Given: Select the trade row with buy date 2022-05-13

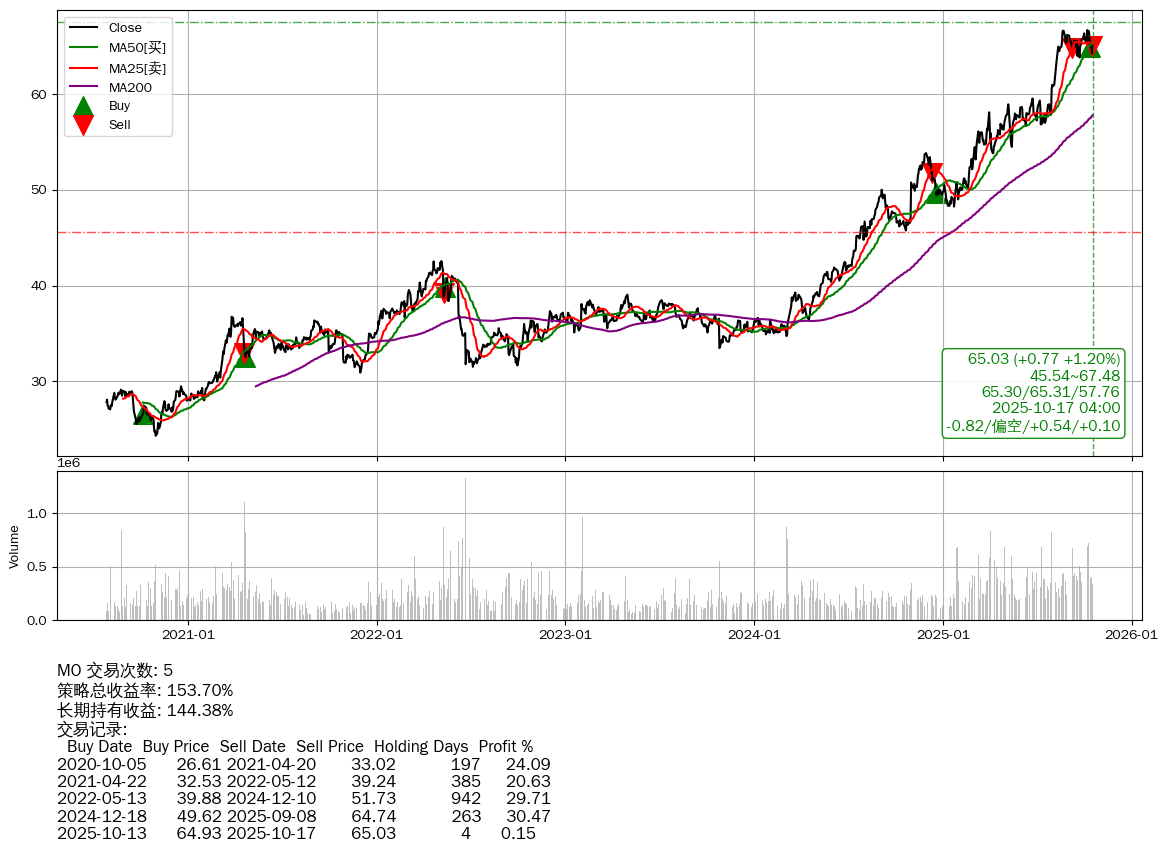Looking at the screenshot, I should coord(303,798).
